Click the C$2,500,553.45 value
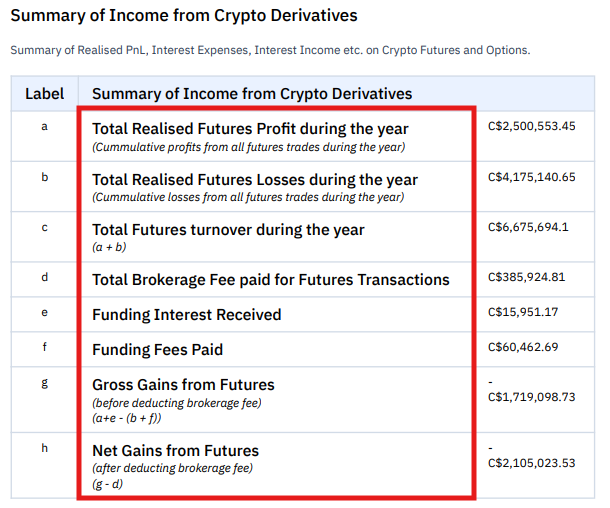 click(x=532, y=127)
